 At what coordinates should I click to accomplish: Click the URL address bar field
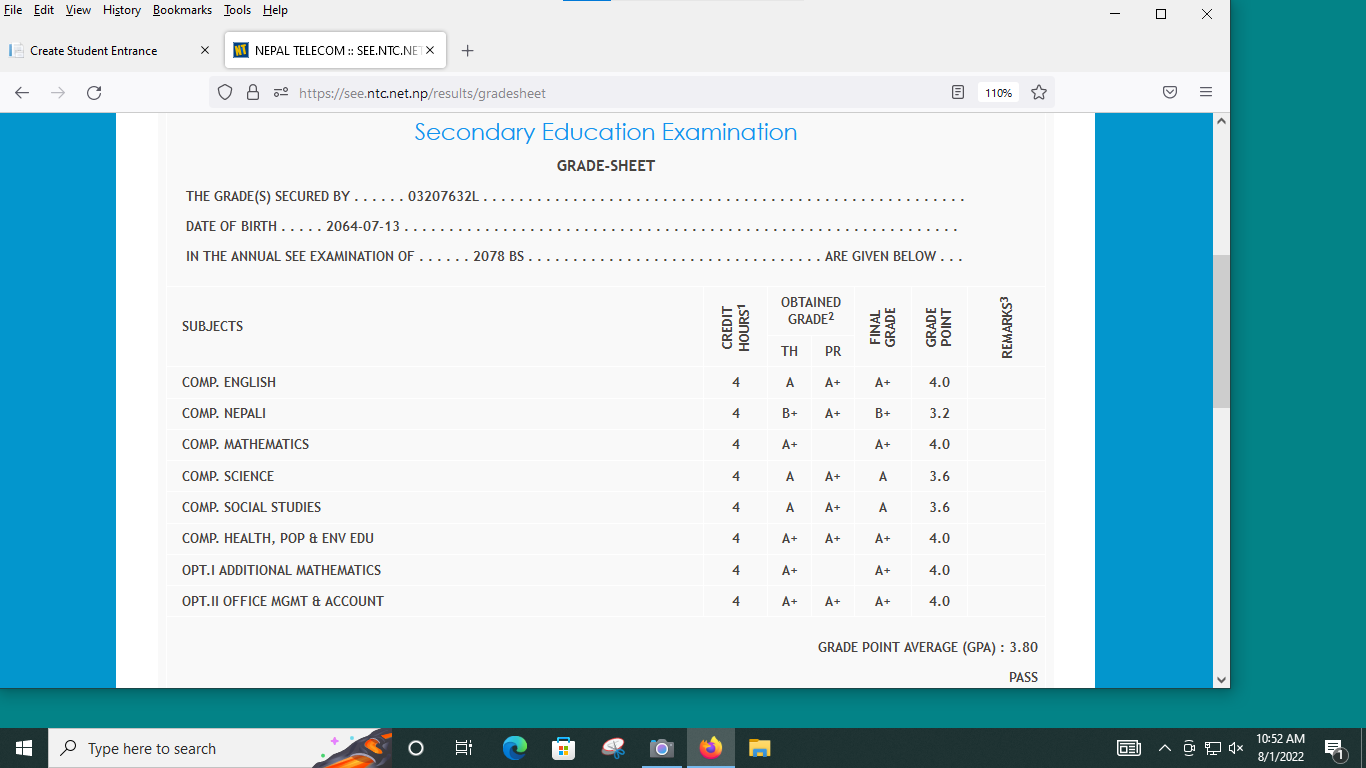pos(600,93)
